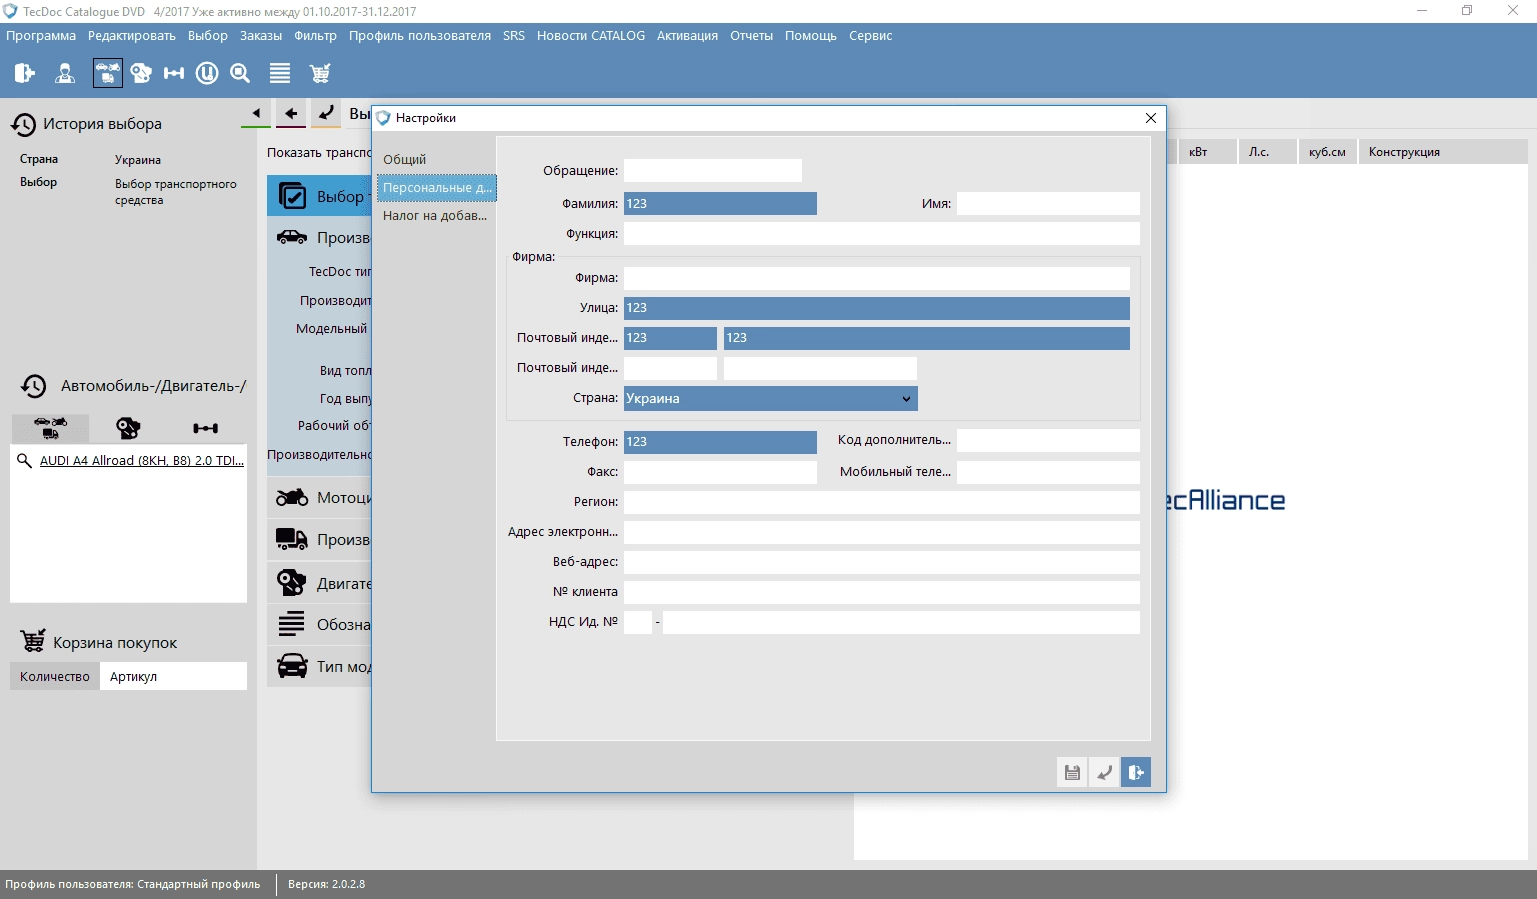
Task: Open axle search toolbar icon
Action: pyautogui.click(x=174, y=73)
